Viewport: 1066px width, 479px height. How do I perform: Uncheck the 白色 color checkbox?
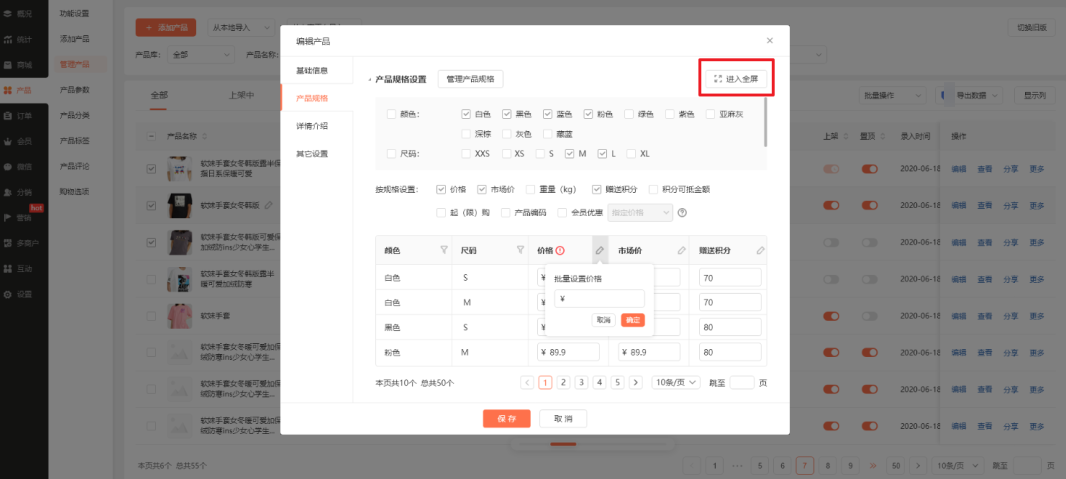(466, 114)
